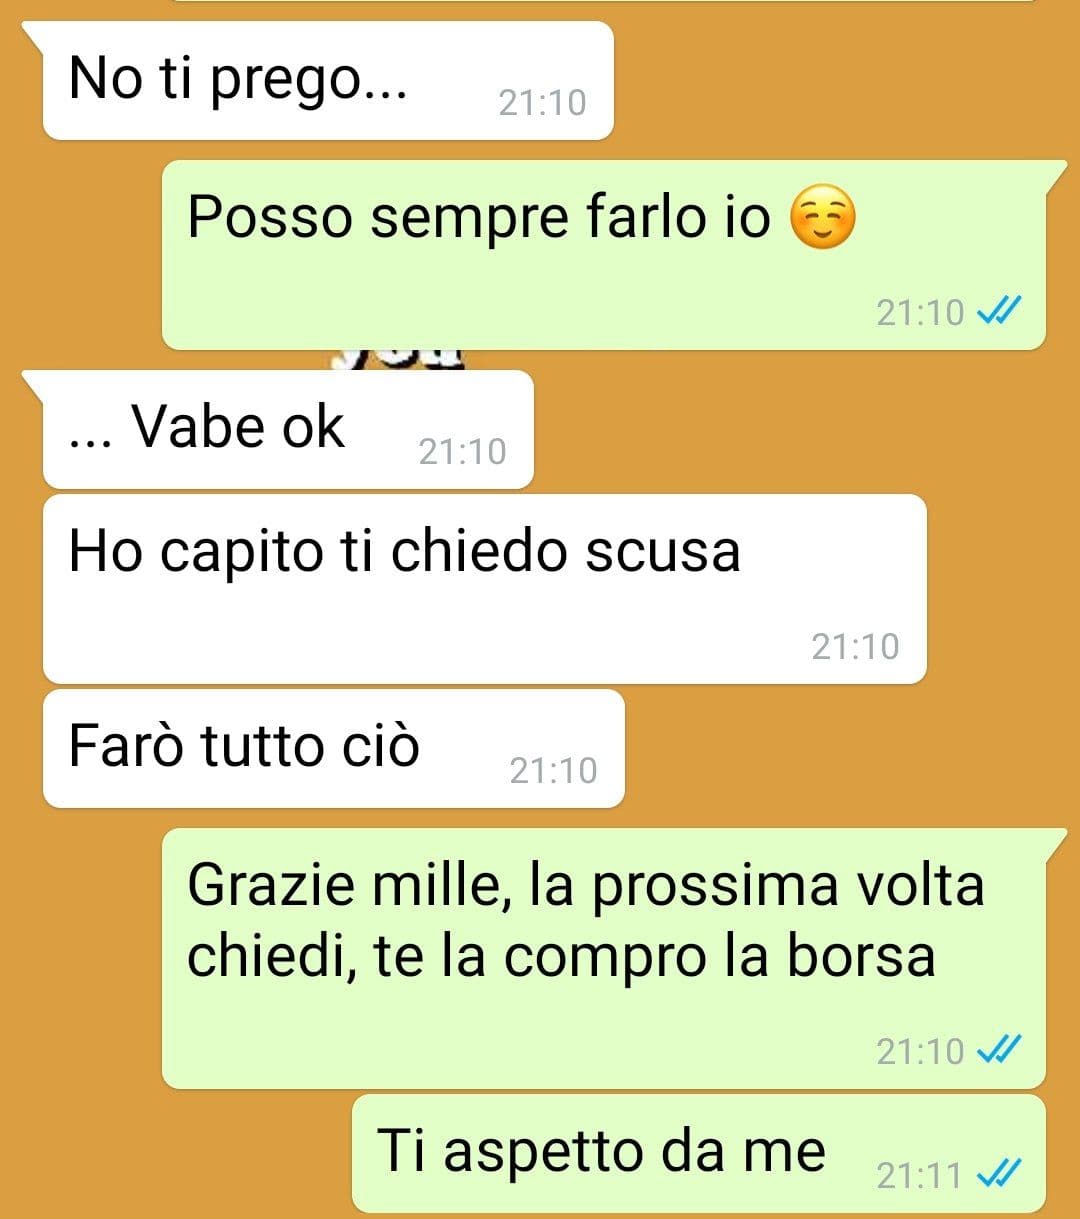Tap the 21:10 timestamp on 'No ti prego...'
The width and height of the screenshot is (1080, 1219).
[542, 102]
